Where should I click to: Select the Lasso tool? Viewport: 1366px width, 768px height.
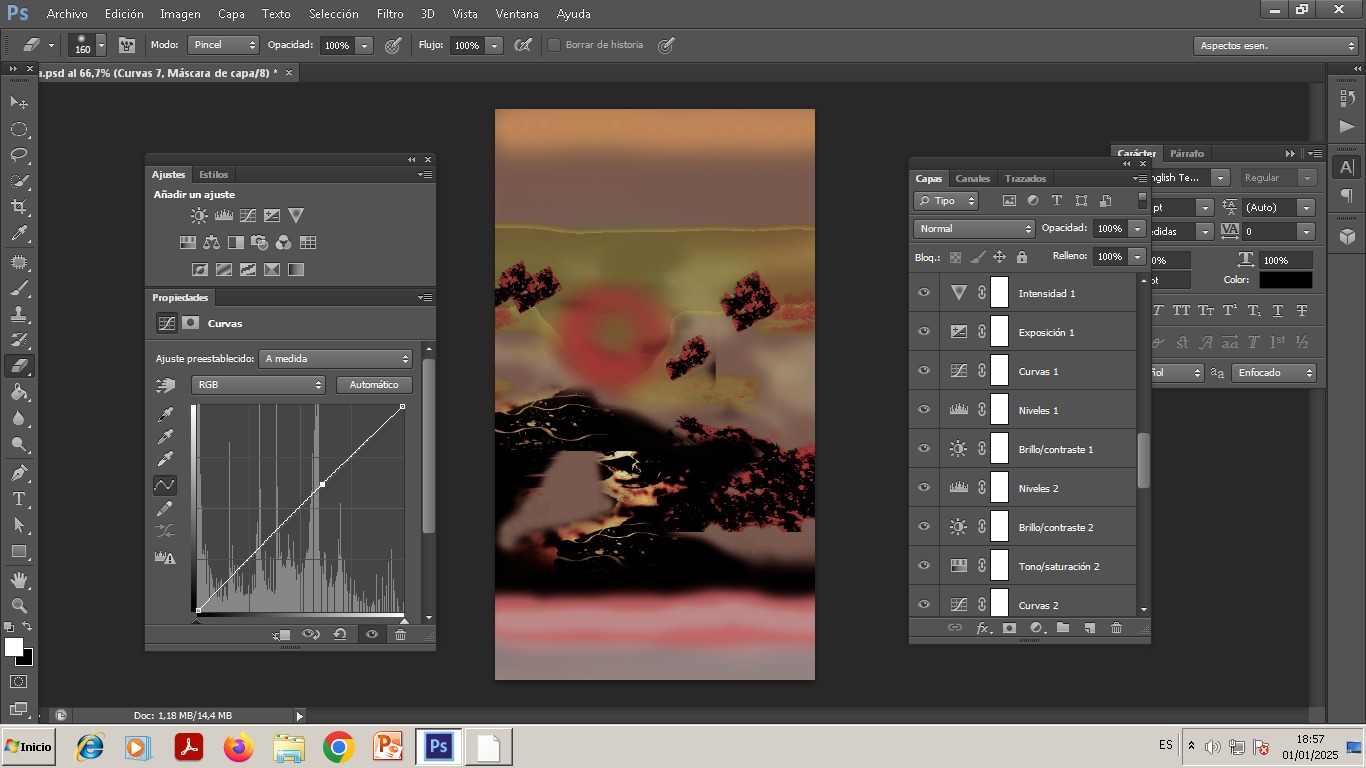pyautogui.click(x=19, y=155)
